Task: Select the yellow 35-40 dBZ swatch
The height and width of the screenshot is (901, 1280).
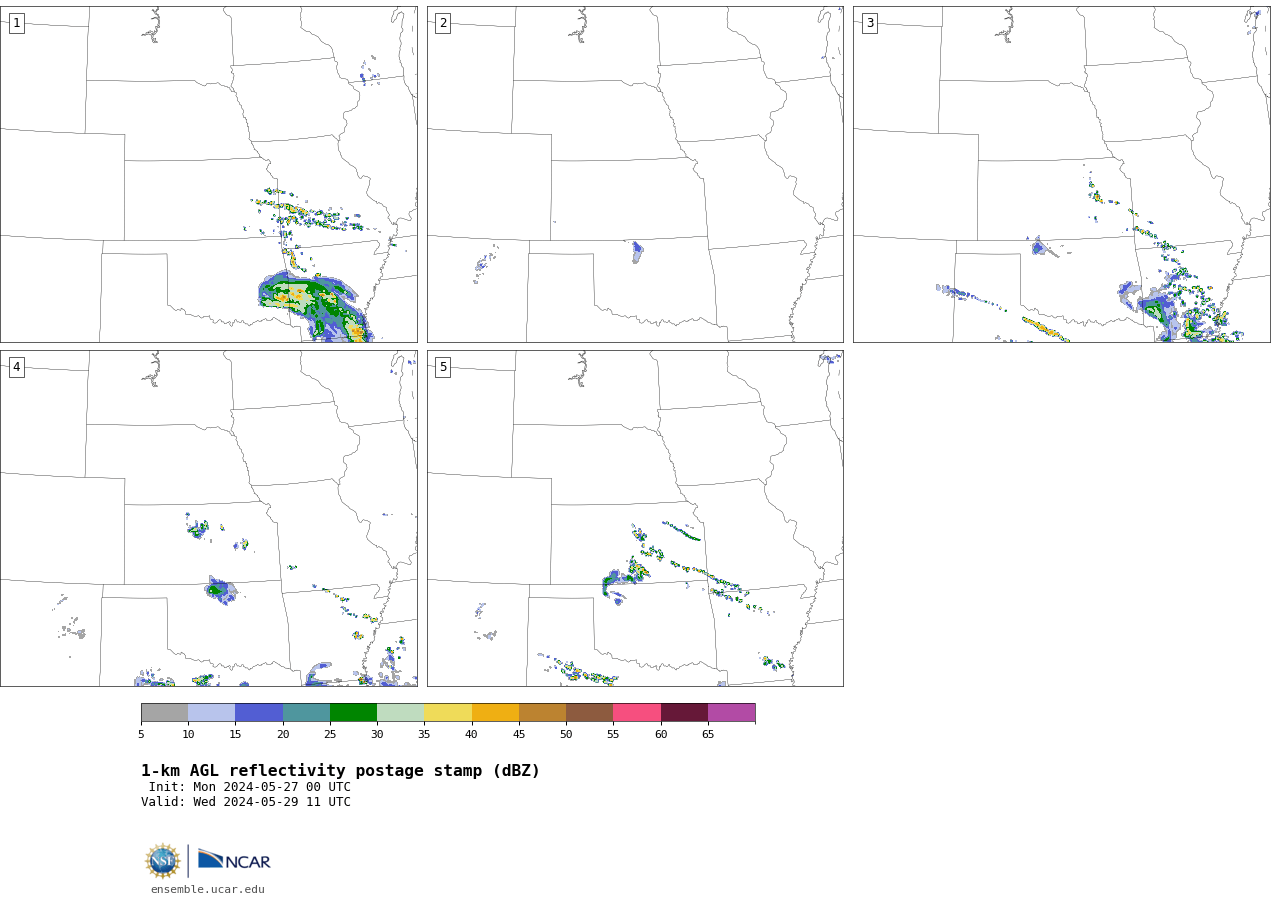Action: point(448,712)
